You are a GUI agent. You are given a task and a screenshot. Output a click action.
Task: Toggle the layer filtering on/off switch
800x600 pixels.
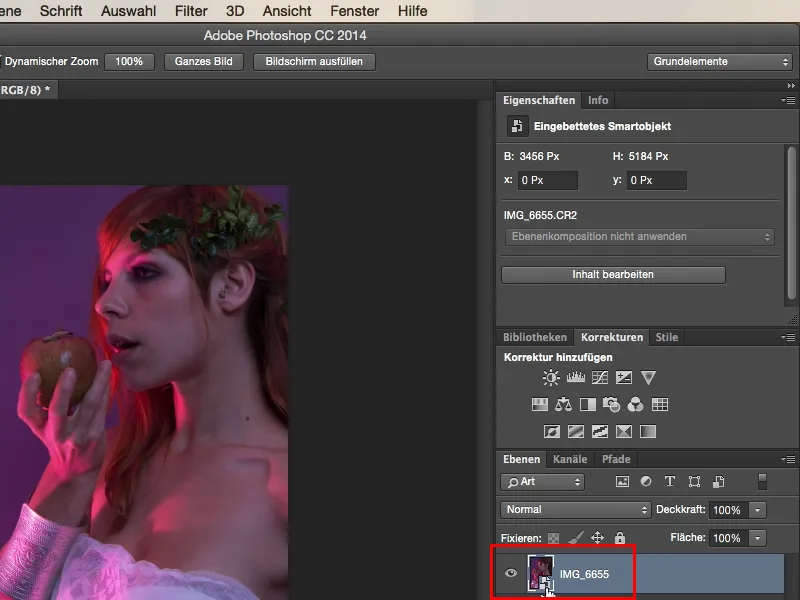(x=762, y=482)
